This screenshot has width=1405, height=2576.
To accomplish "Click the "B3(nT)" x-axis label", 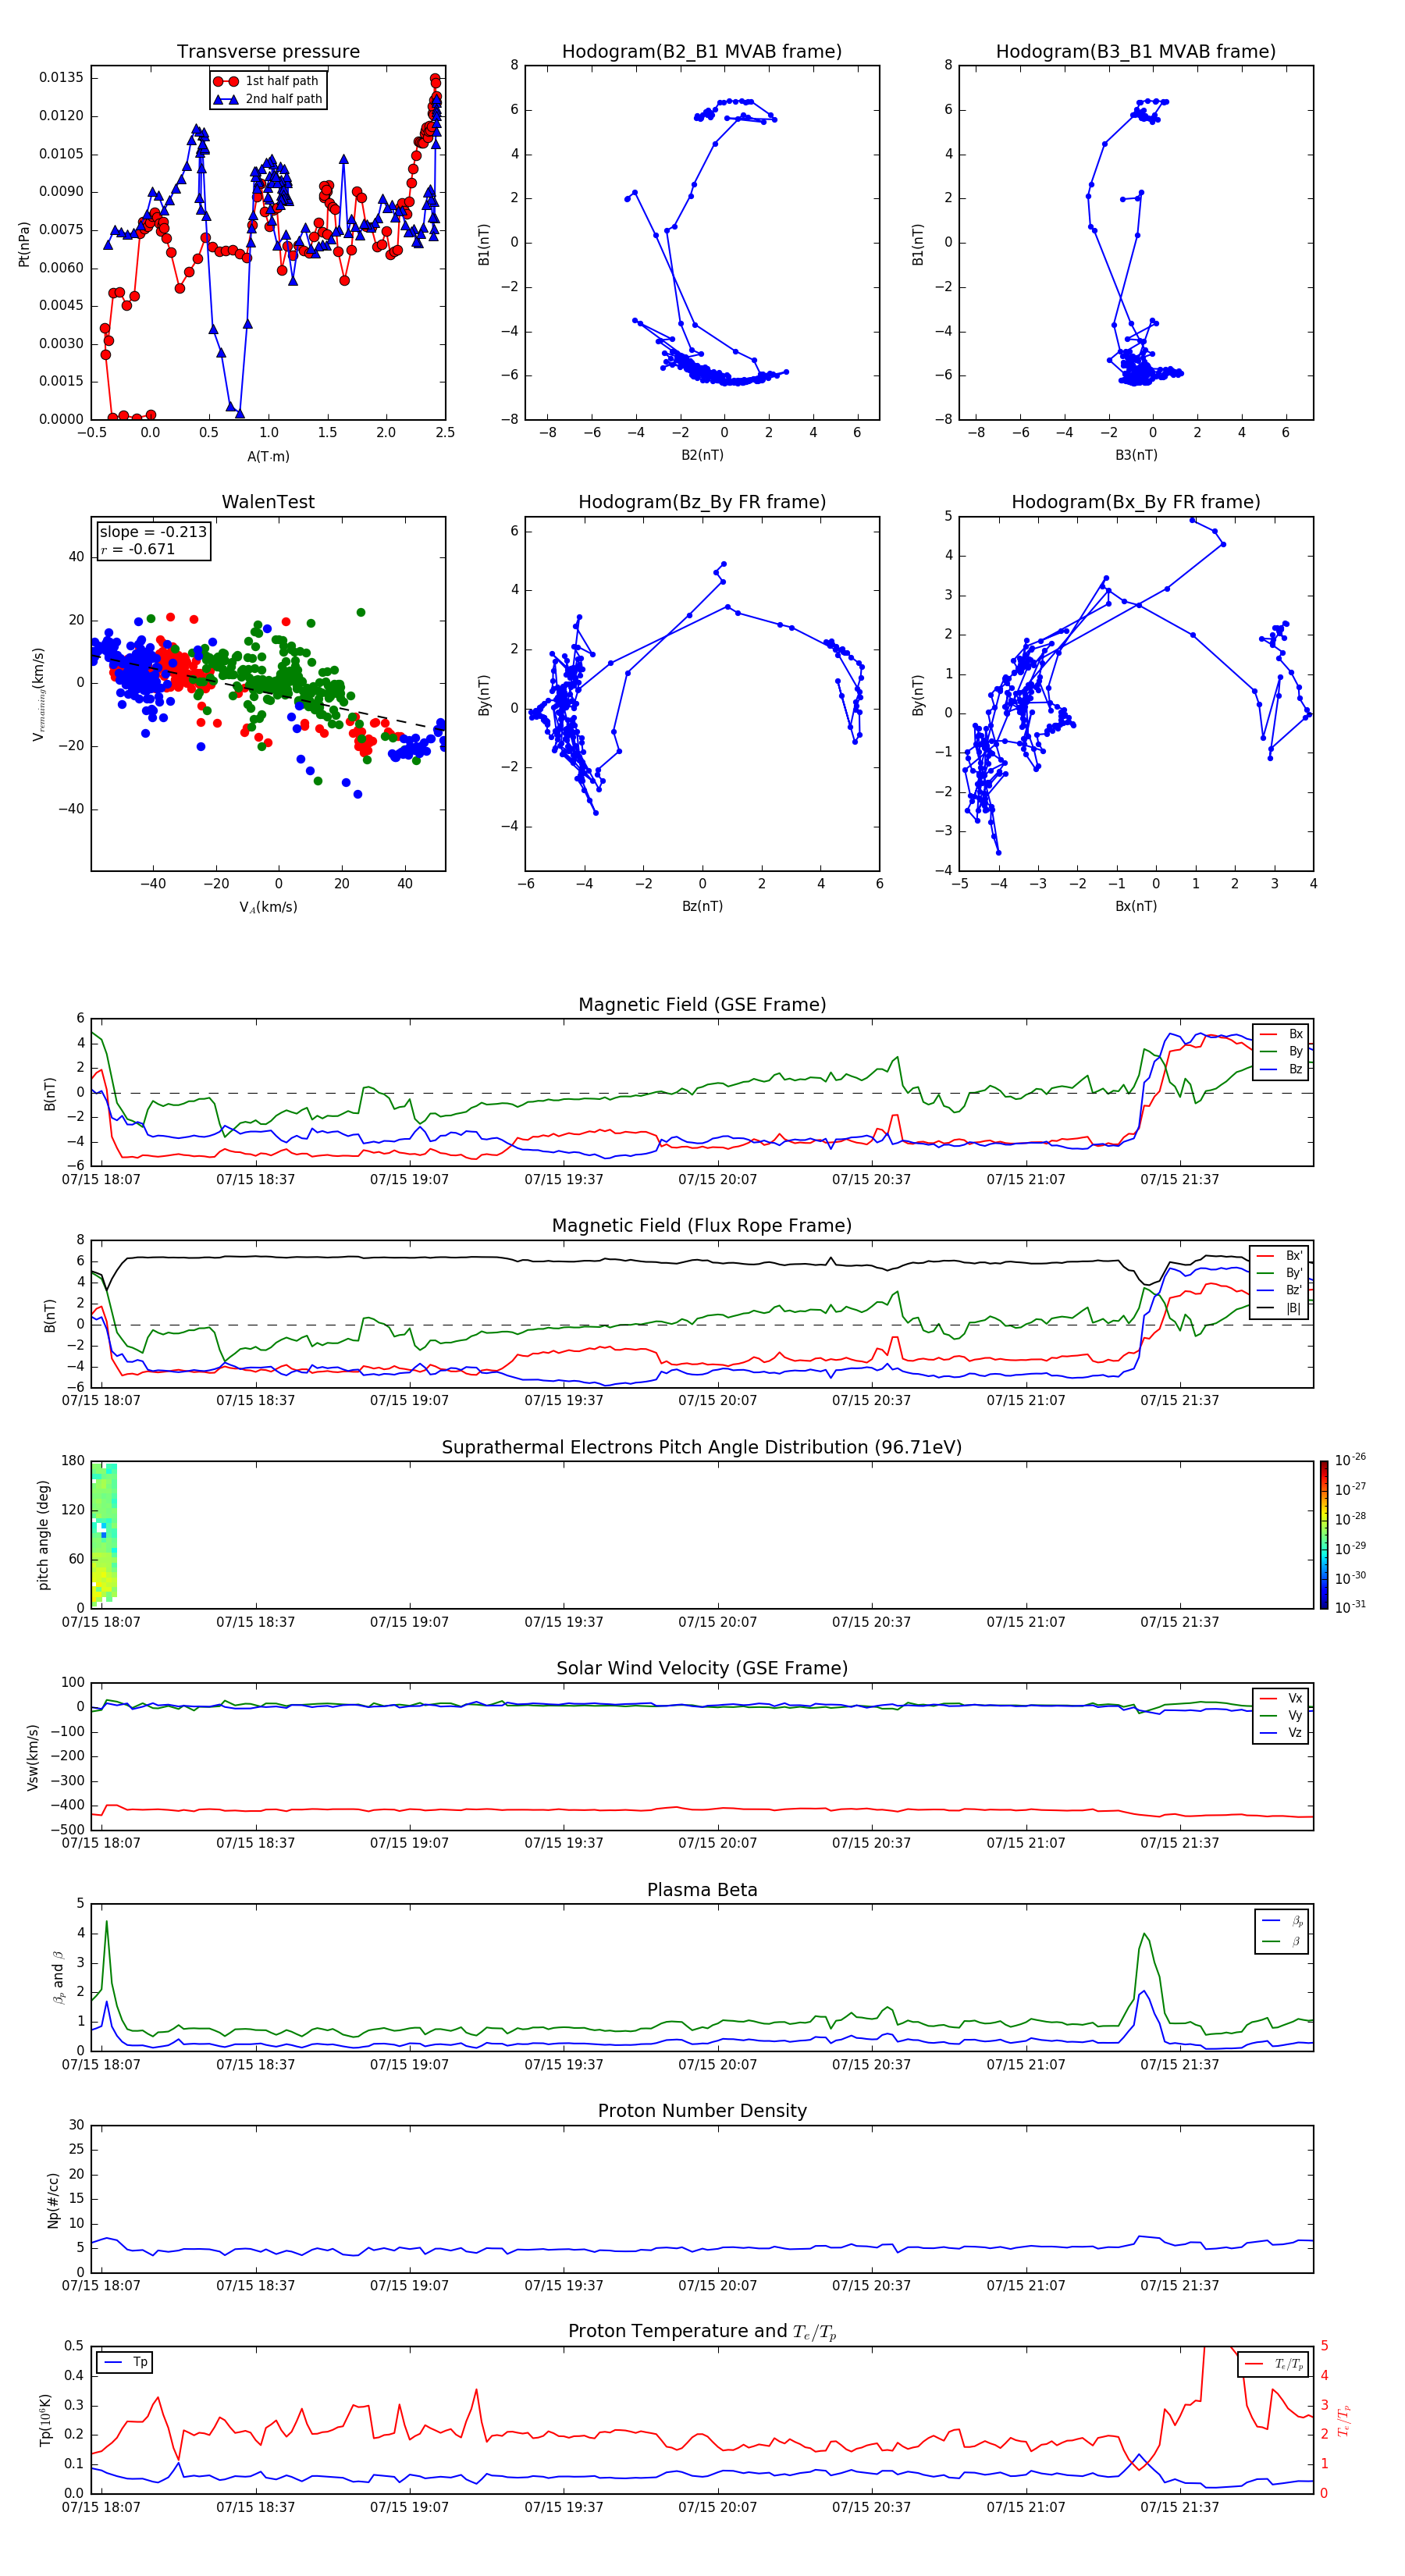I will [1136, 455].
